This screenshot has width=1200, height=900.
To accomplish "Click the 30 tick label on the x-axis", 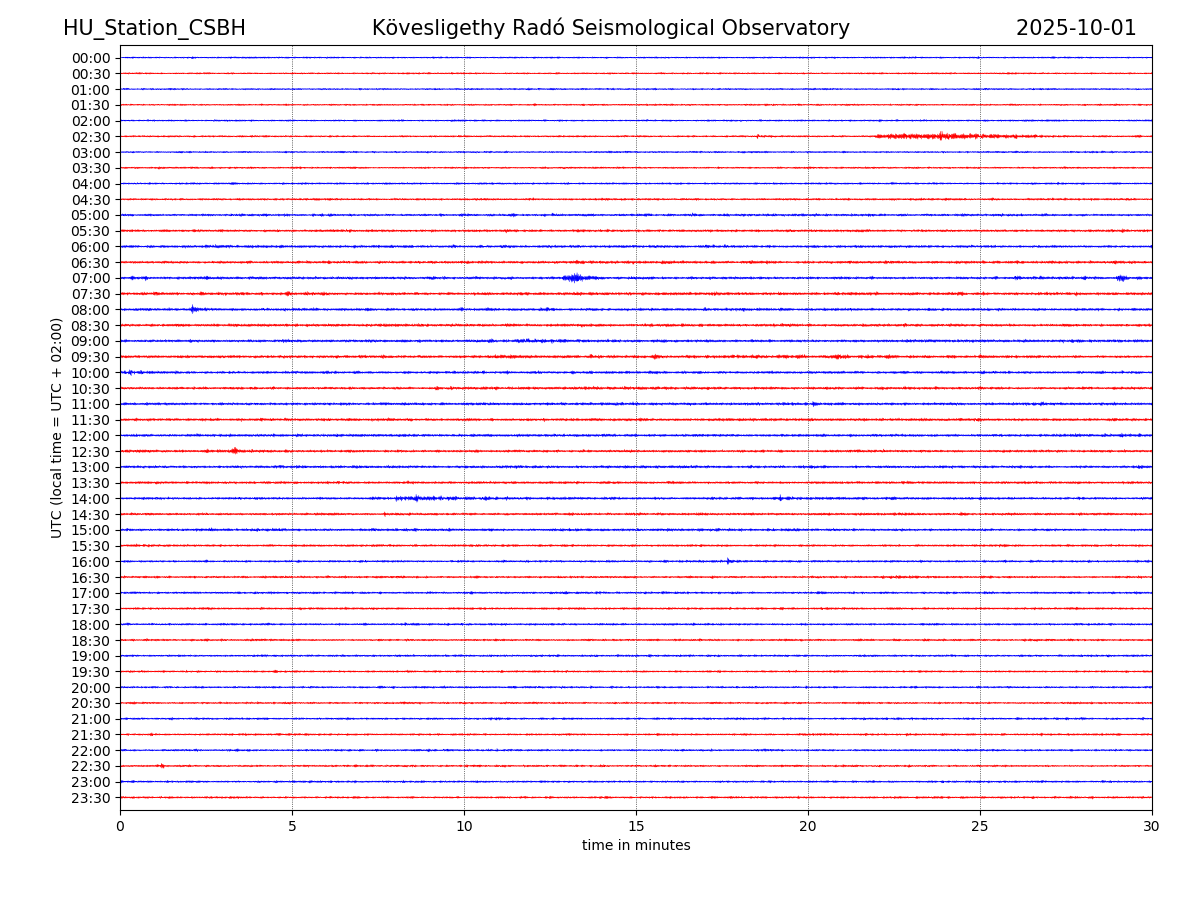I will point(1151,827).
